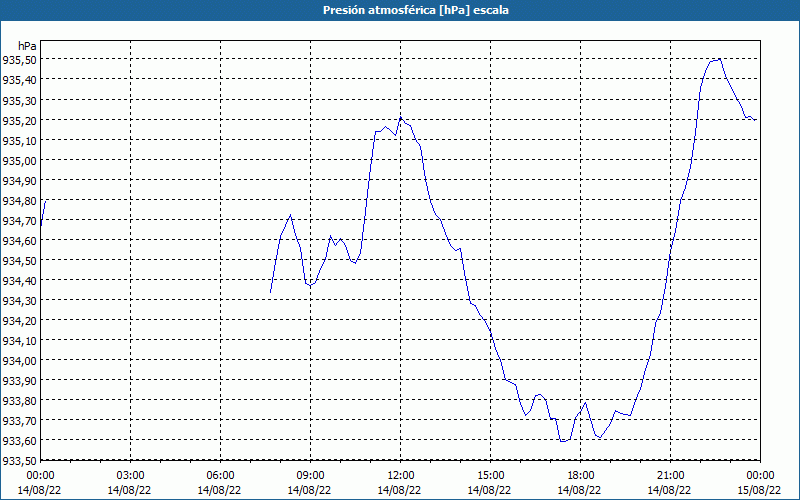The image size is (800, 500).
Task: Select the 934,90 y-axis value
Action: pyautogui.click(x=19, y=181)
